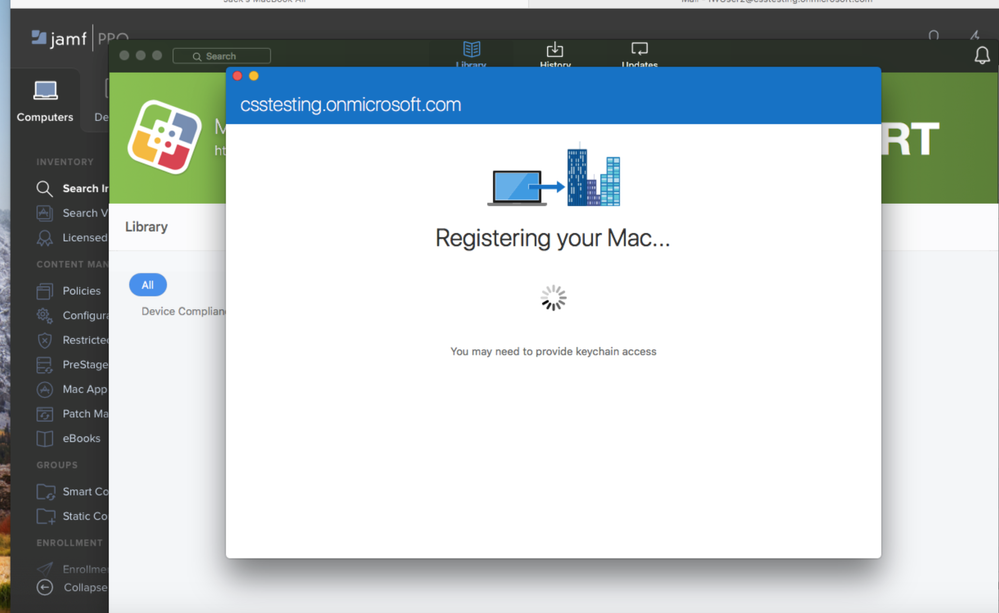Image resolution: width=999 pixels, height=613 pixels.
Task: Click the GROUPS section header in Jamf
Action: coord(57,465)
